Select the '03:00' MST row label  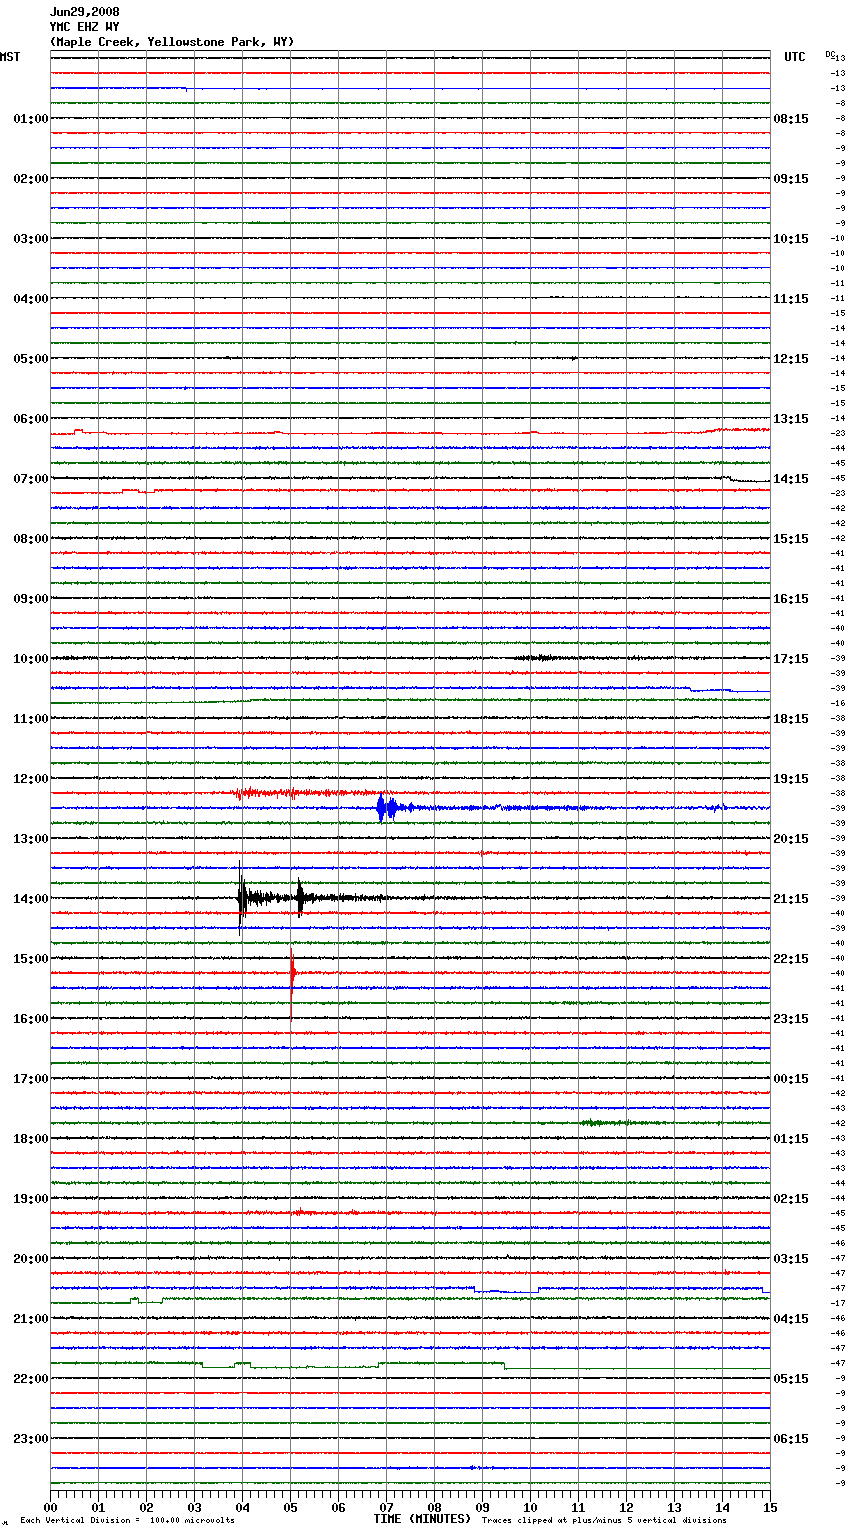[31, 239]
